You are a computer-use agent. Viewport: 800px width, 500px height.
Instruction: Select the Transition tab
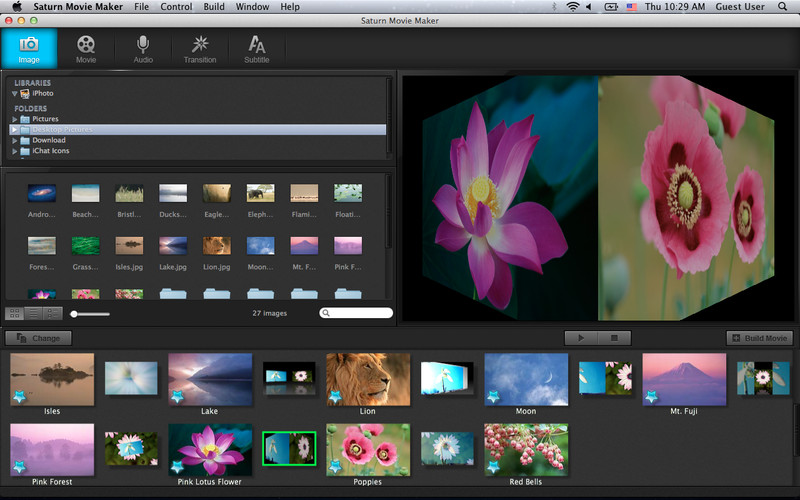(x=200, y=48)
